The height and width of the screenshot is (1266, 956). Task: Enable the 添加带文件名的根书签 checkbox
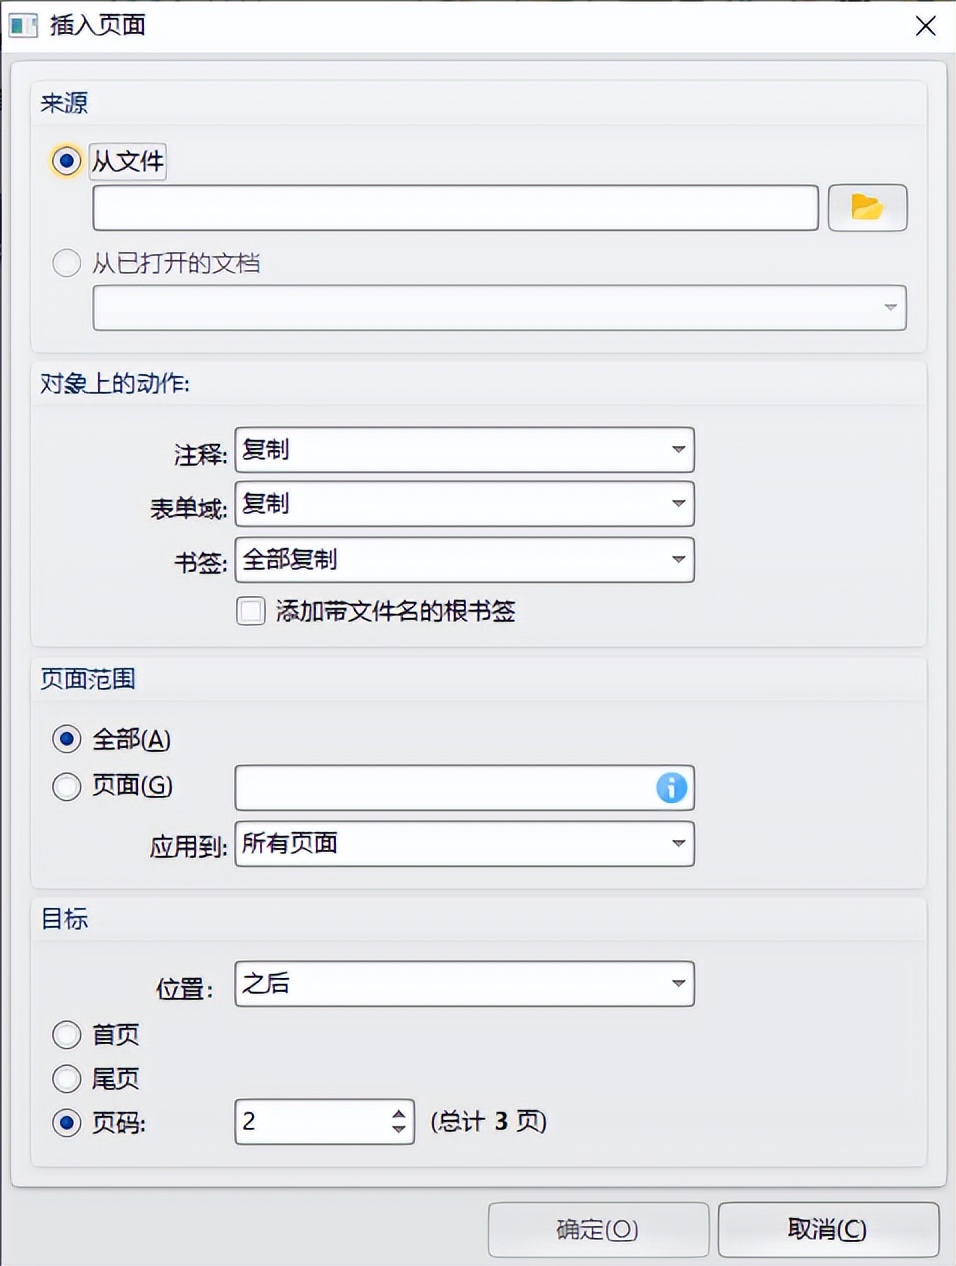[x=250, y=610]
